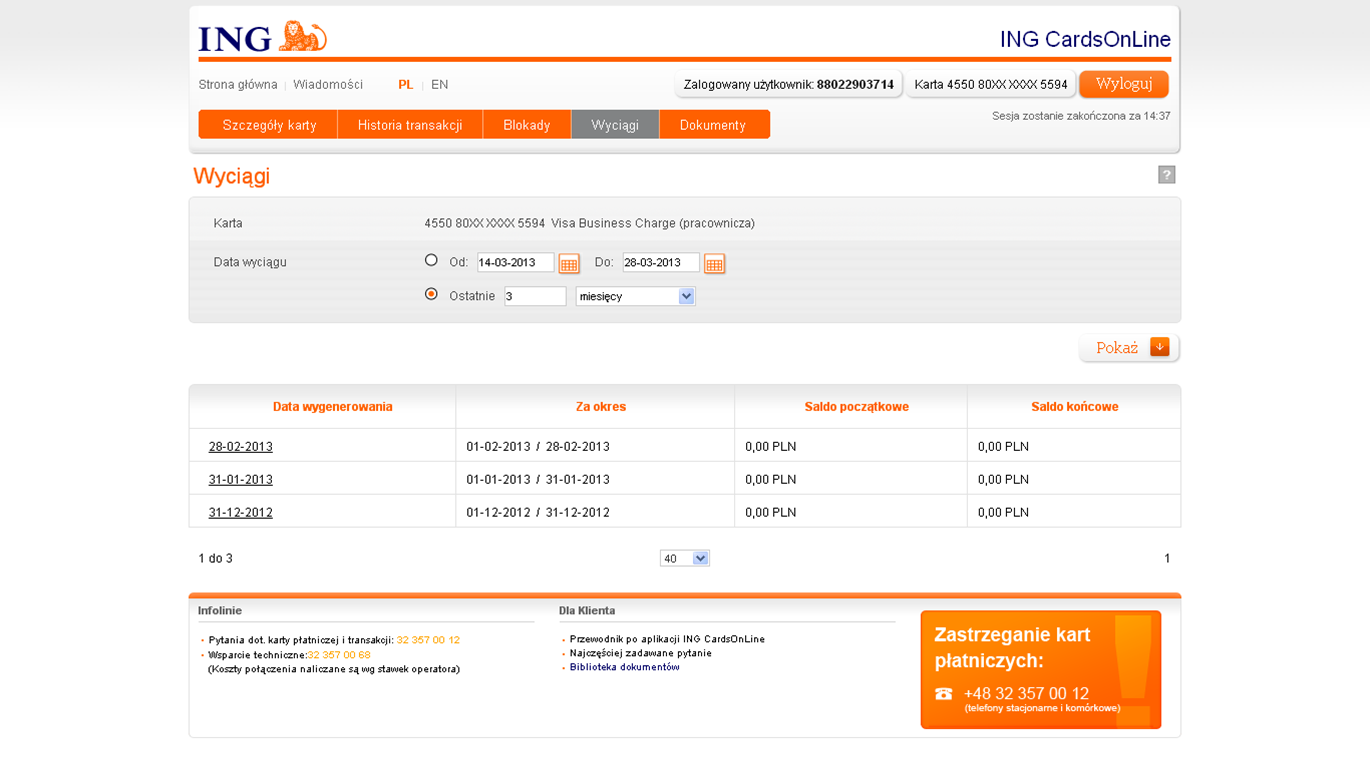Open calendar picker for Od date
This screenshot has height=766, width=1370.
pyautogui.click(x=569, y=264)
